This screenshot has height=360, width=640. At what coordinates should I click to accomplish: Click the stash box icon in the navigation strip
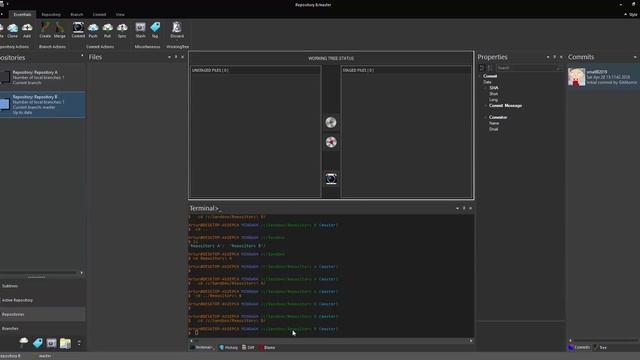[51, 343]
